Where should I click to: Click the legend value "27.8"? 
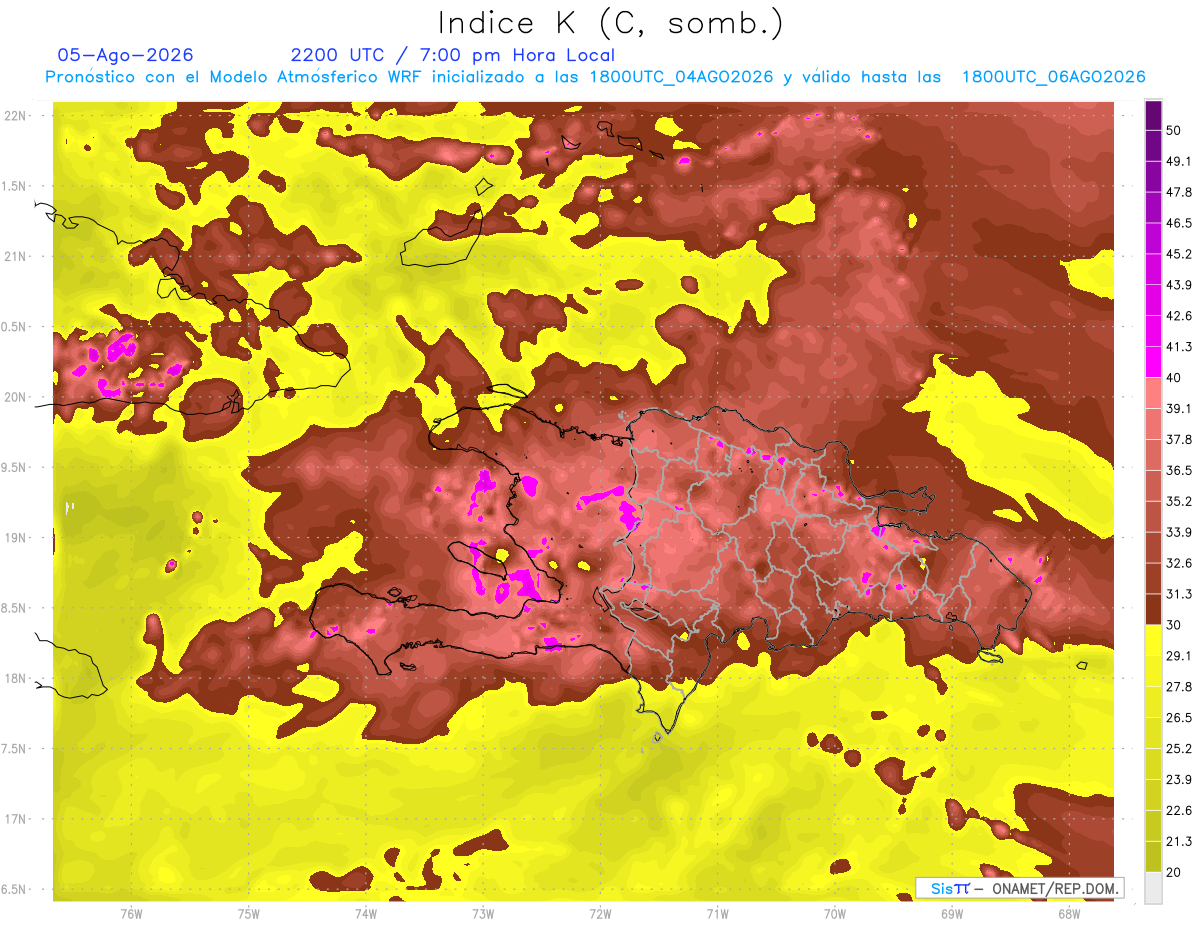point(1179,687)
